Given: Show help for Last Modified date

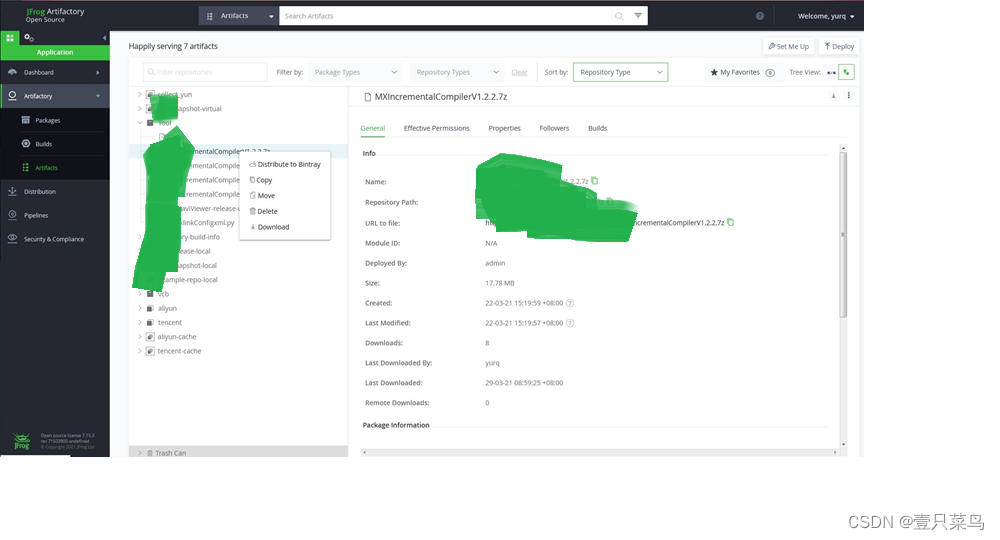Looking at the screenshot, I should [570, 323].
